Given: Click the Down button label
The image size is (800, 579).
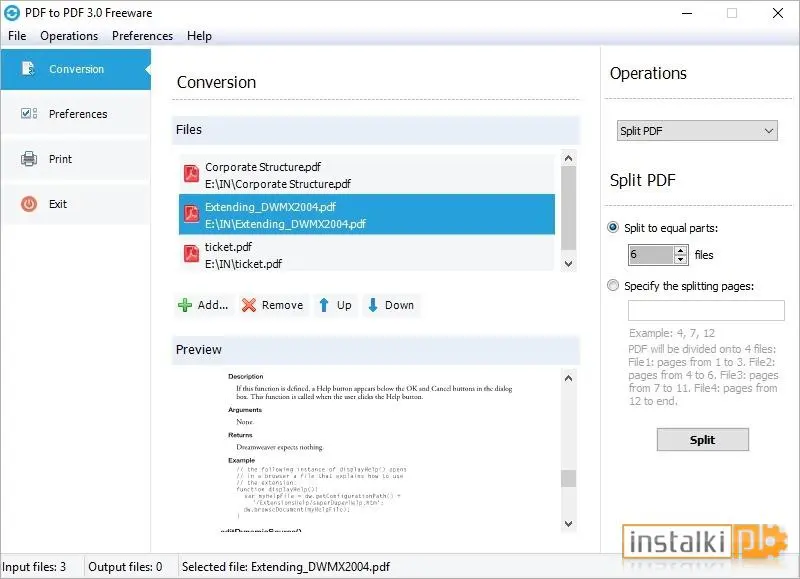Looking at the screenshot, I should (x=399, y=305).
